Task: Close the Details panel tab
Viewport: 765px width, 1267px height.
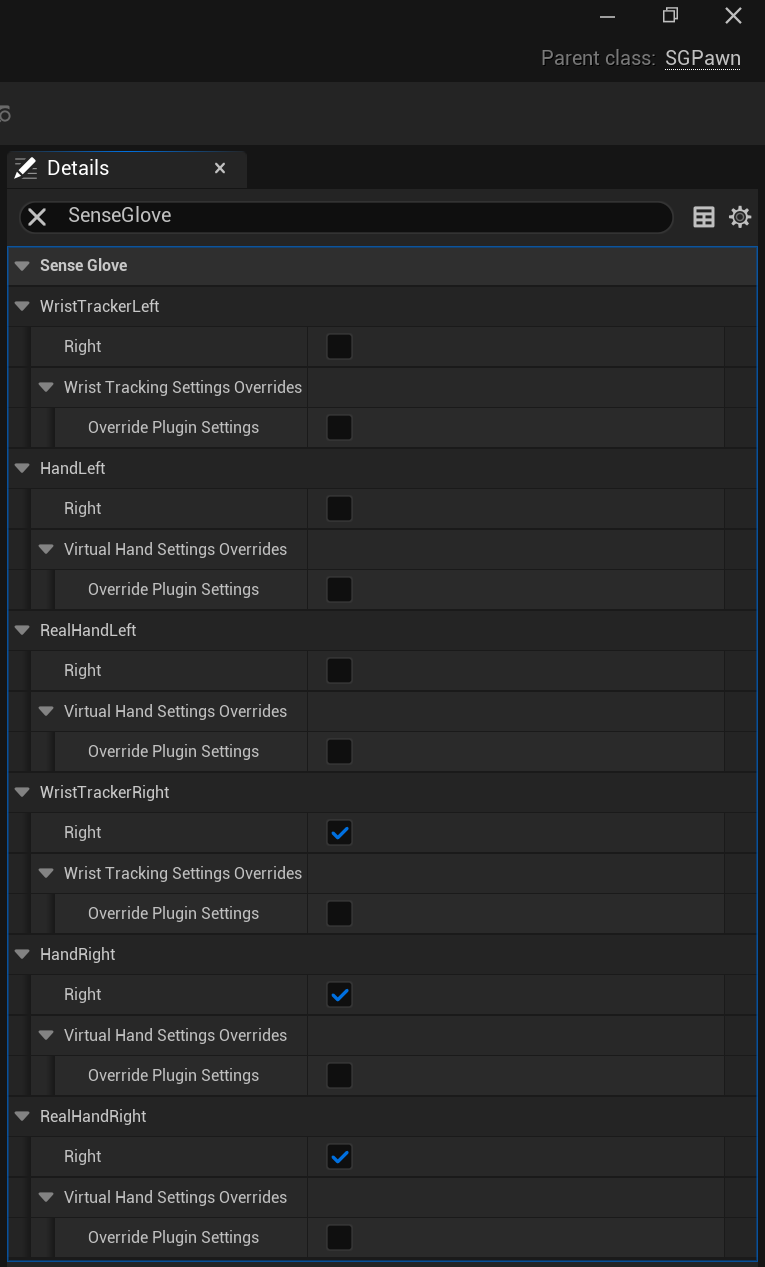Action: (x=219, y=168)
